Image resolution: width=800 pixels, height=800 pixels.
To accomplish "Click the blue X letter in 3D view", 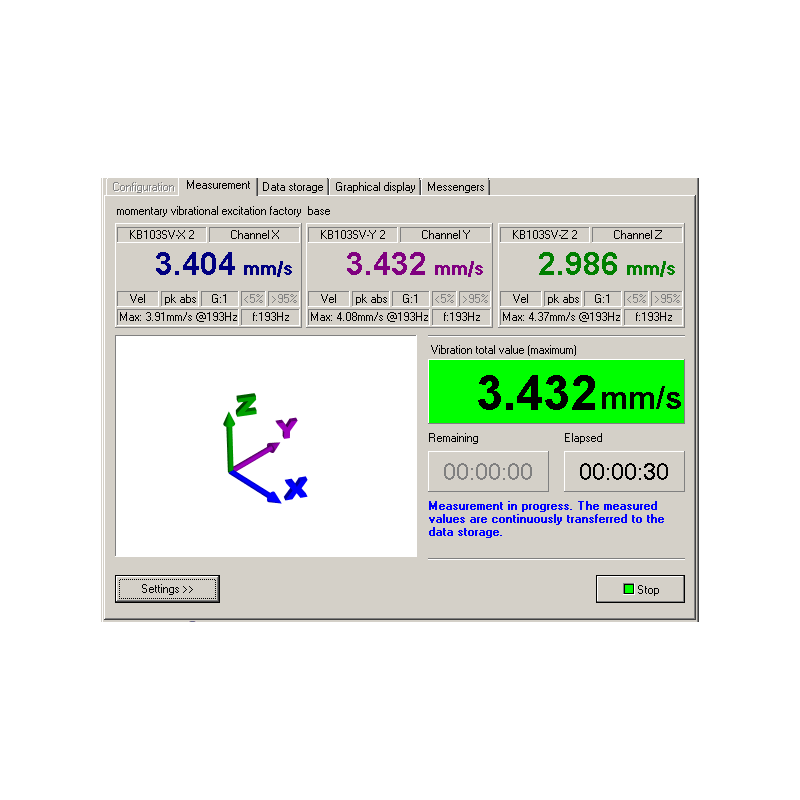I will [x=296, y=488].
